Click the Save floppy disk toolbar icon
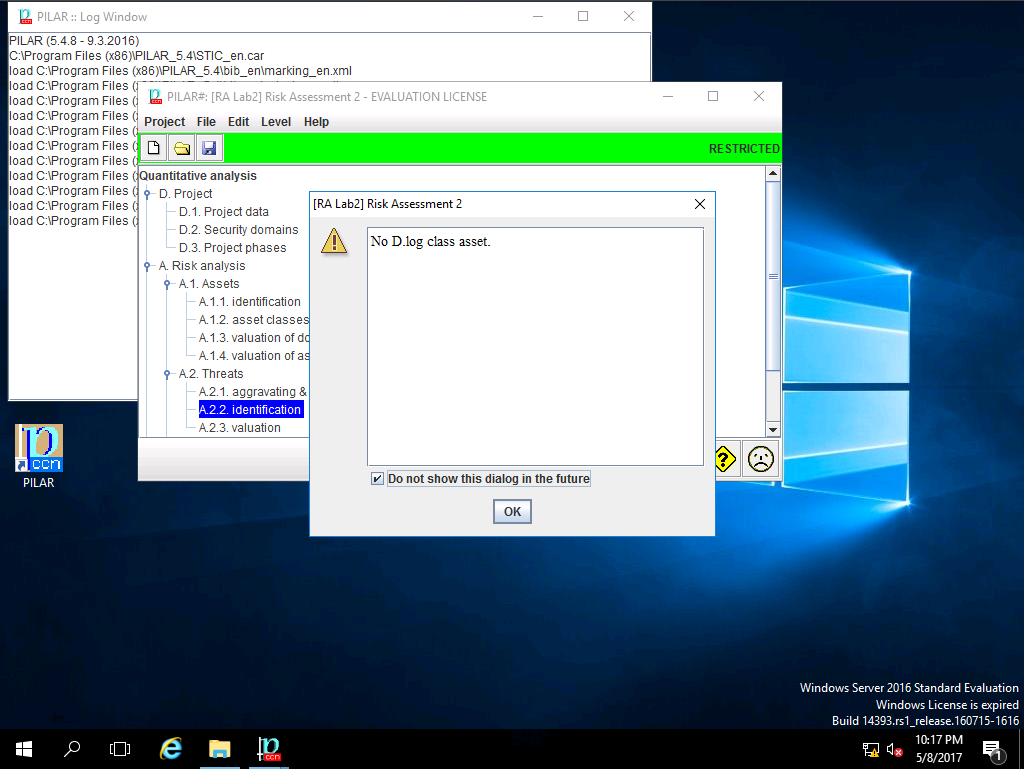This screenshot has width=1024, height=769. [209, 148]
